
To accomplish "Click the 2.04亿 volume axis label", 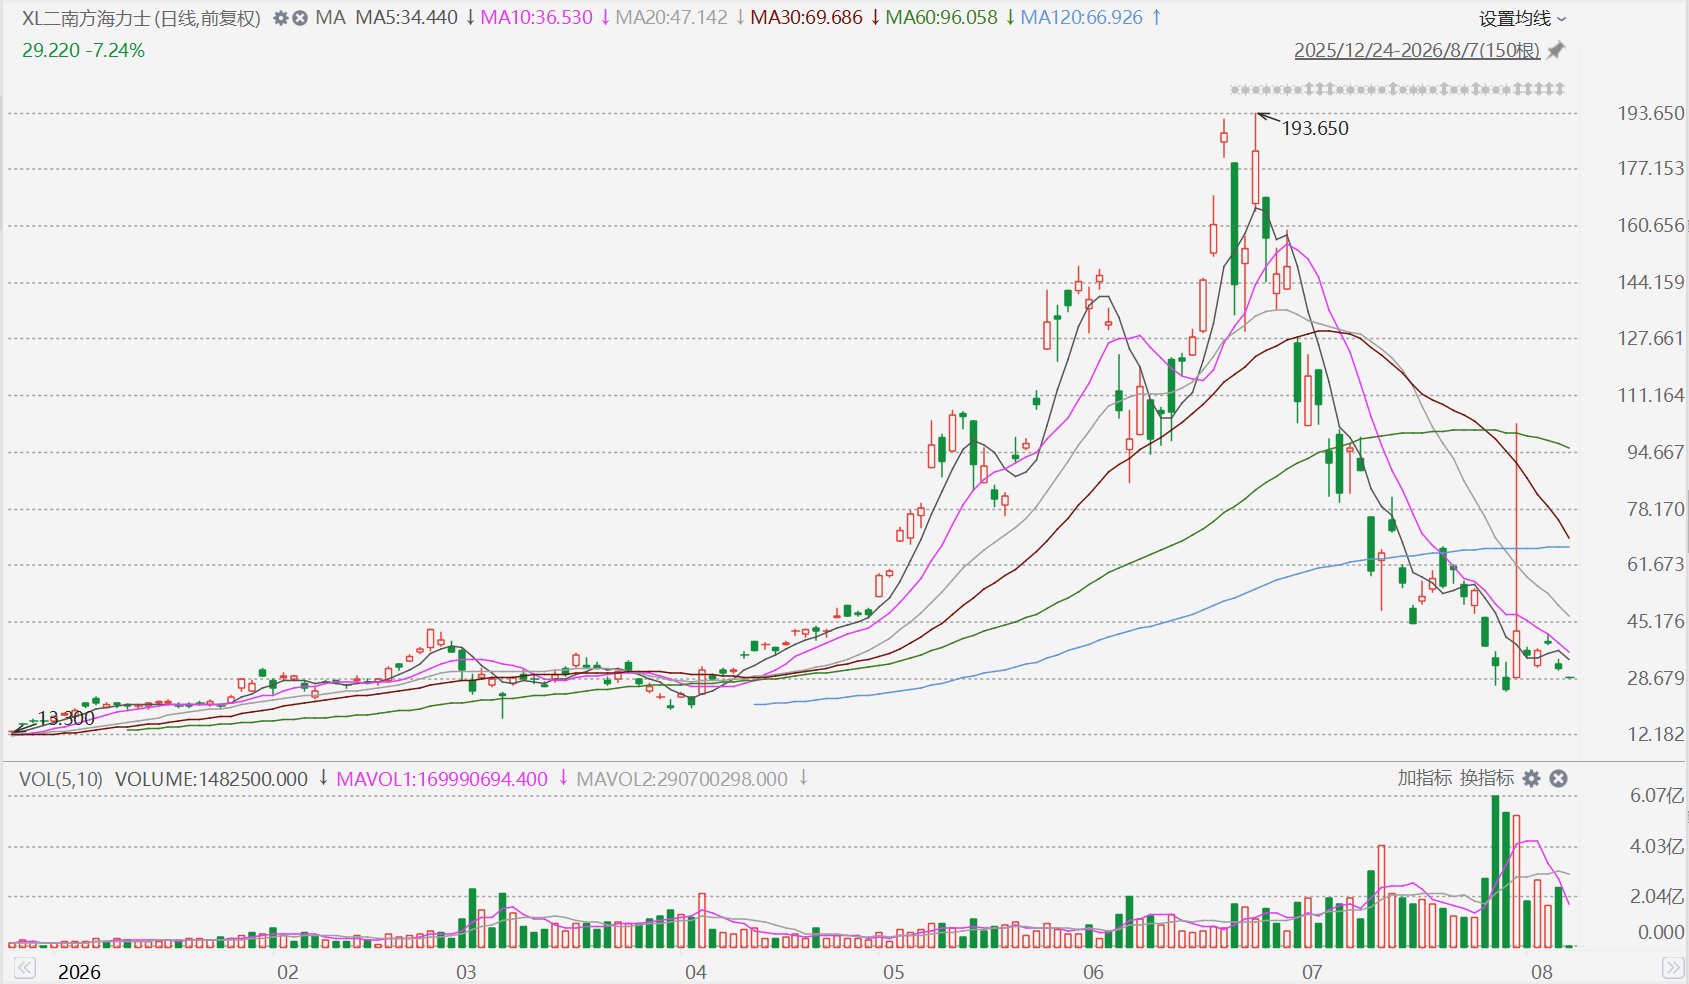I will pyautogui.click(x=1657, y=896).
